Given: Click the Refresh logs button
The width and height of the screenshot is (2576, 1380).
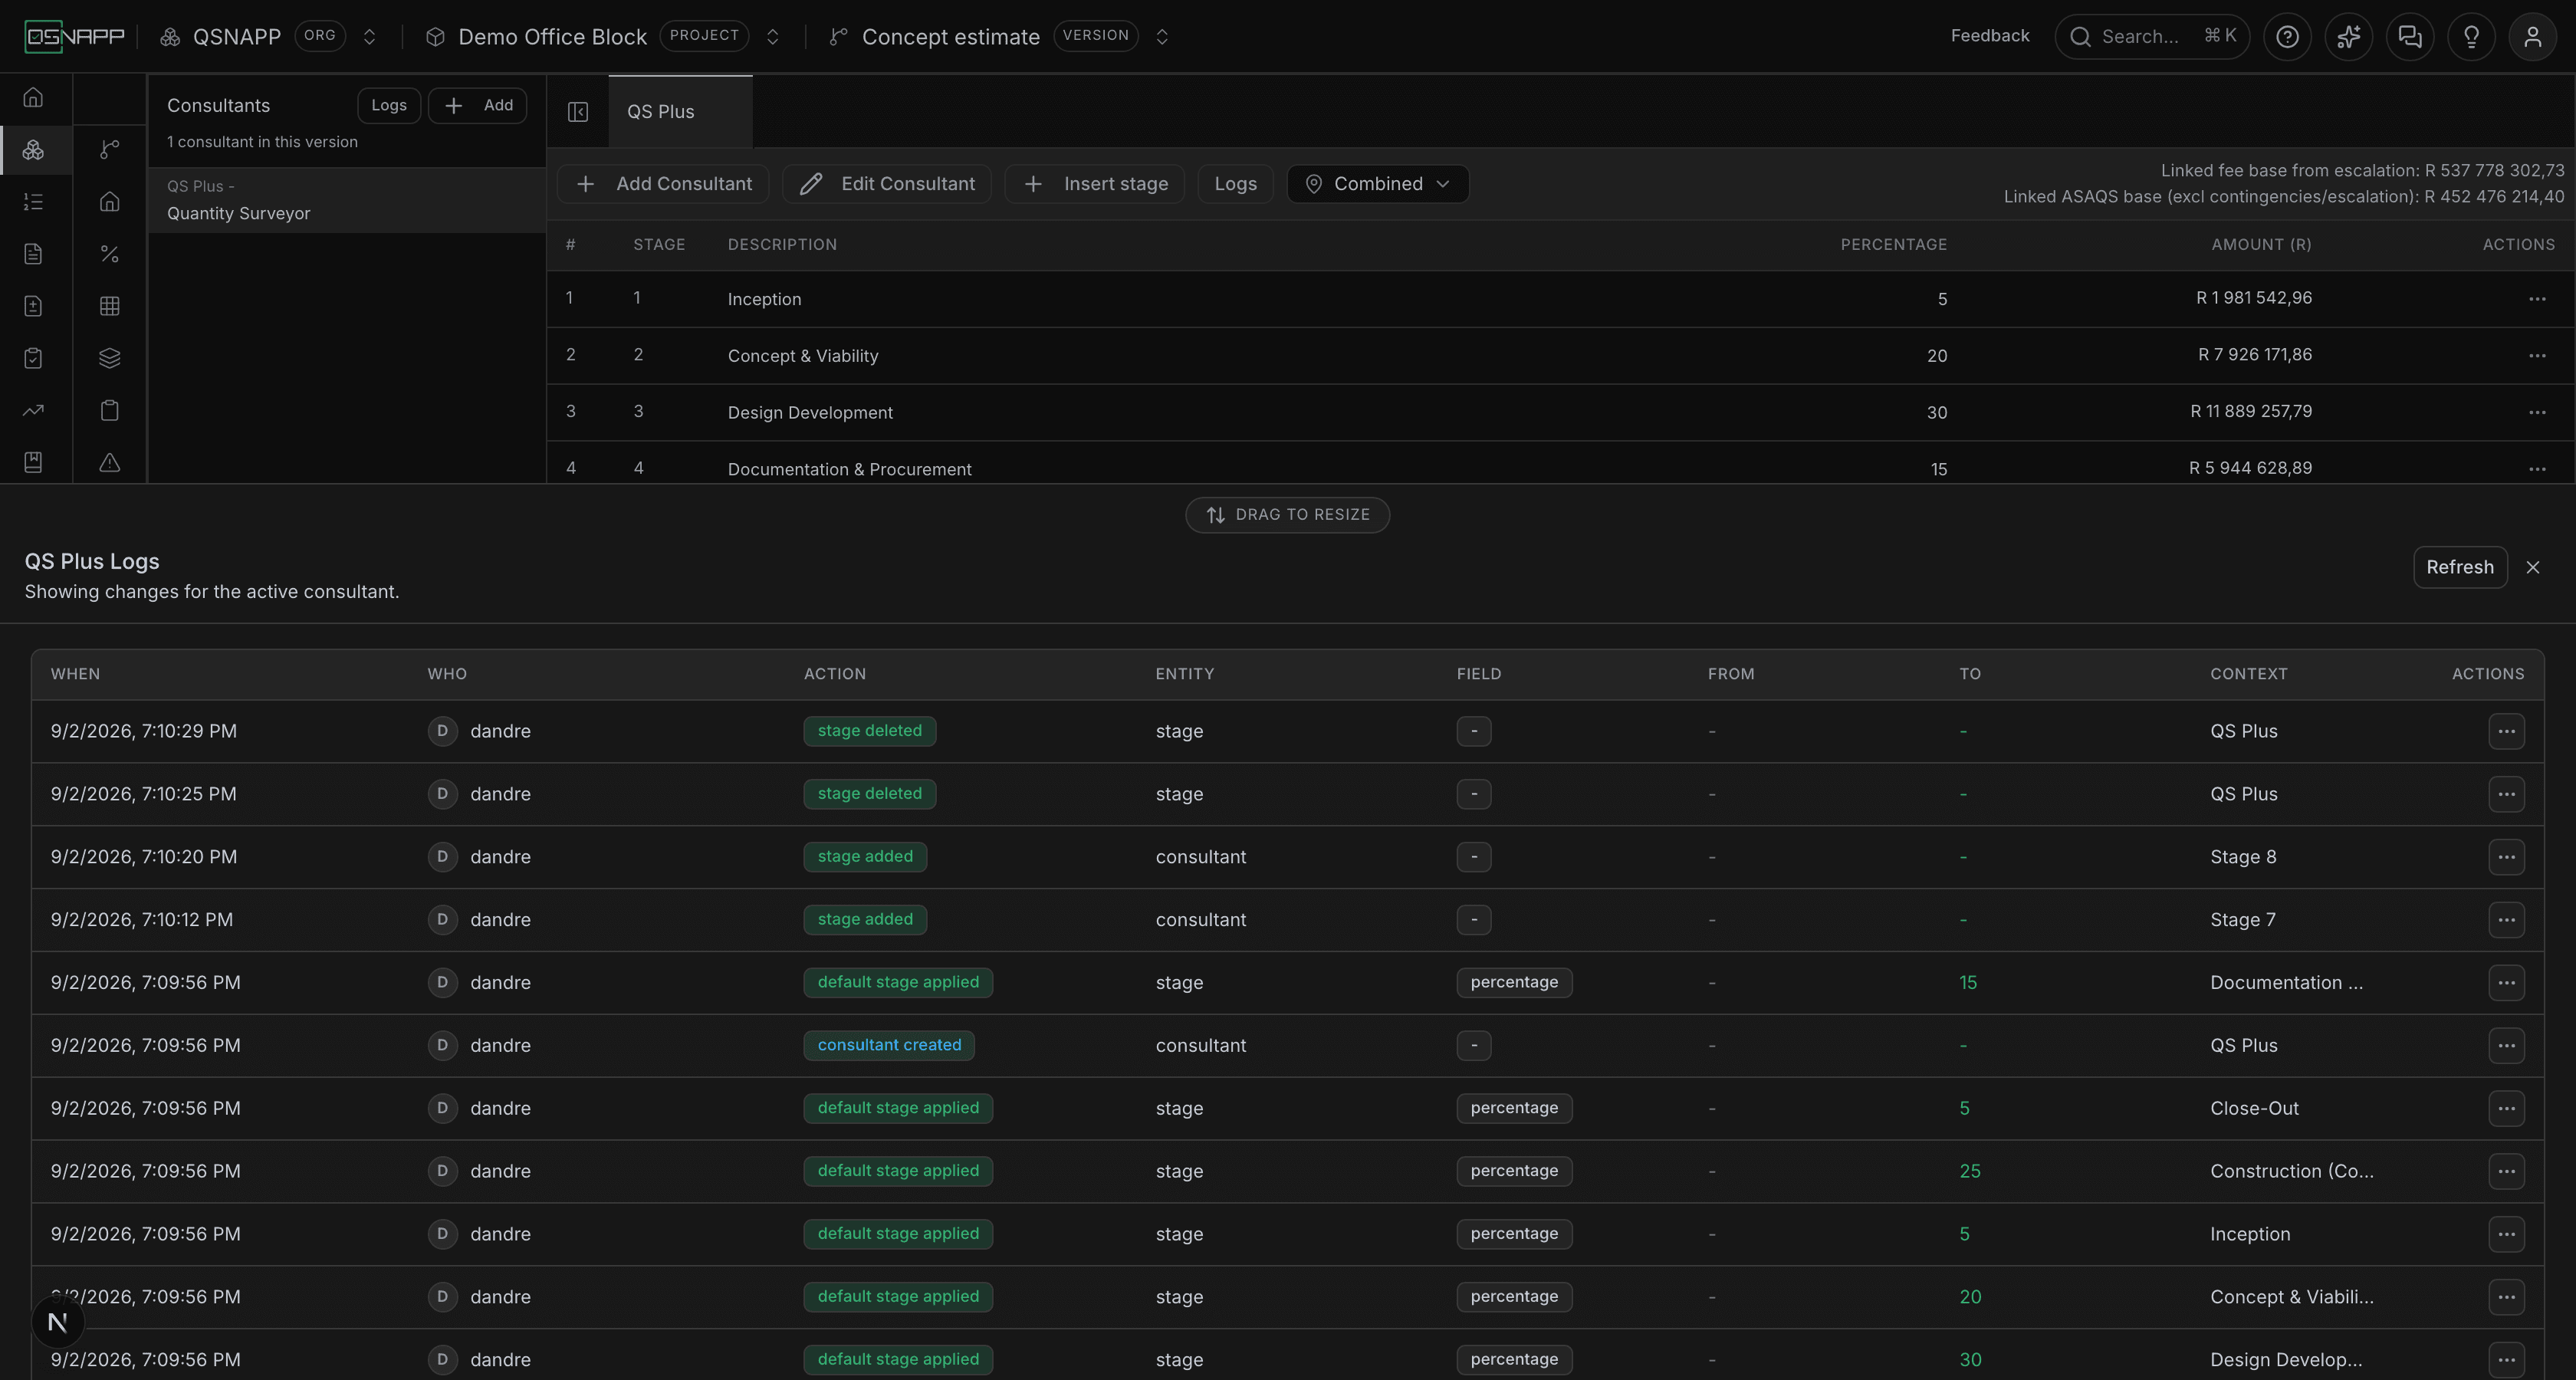Looking at the screenshot, I should tap(2459, 567).
